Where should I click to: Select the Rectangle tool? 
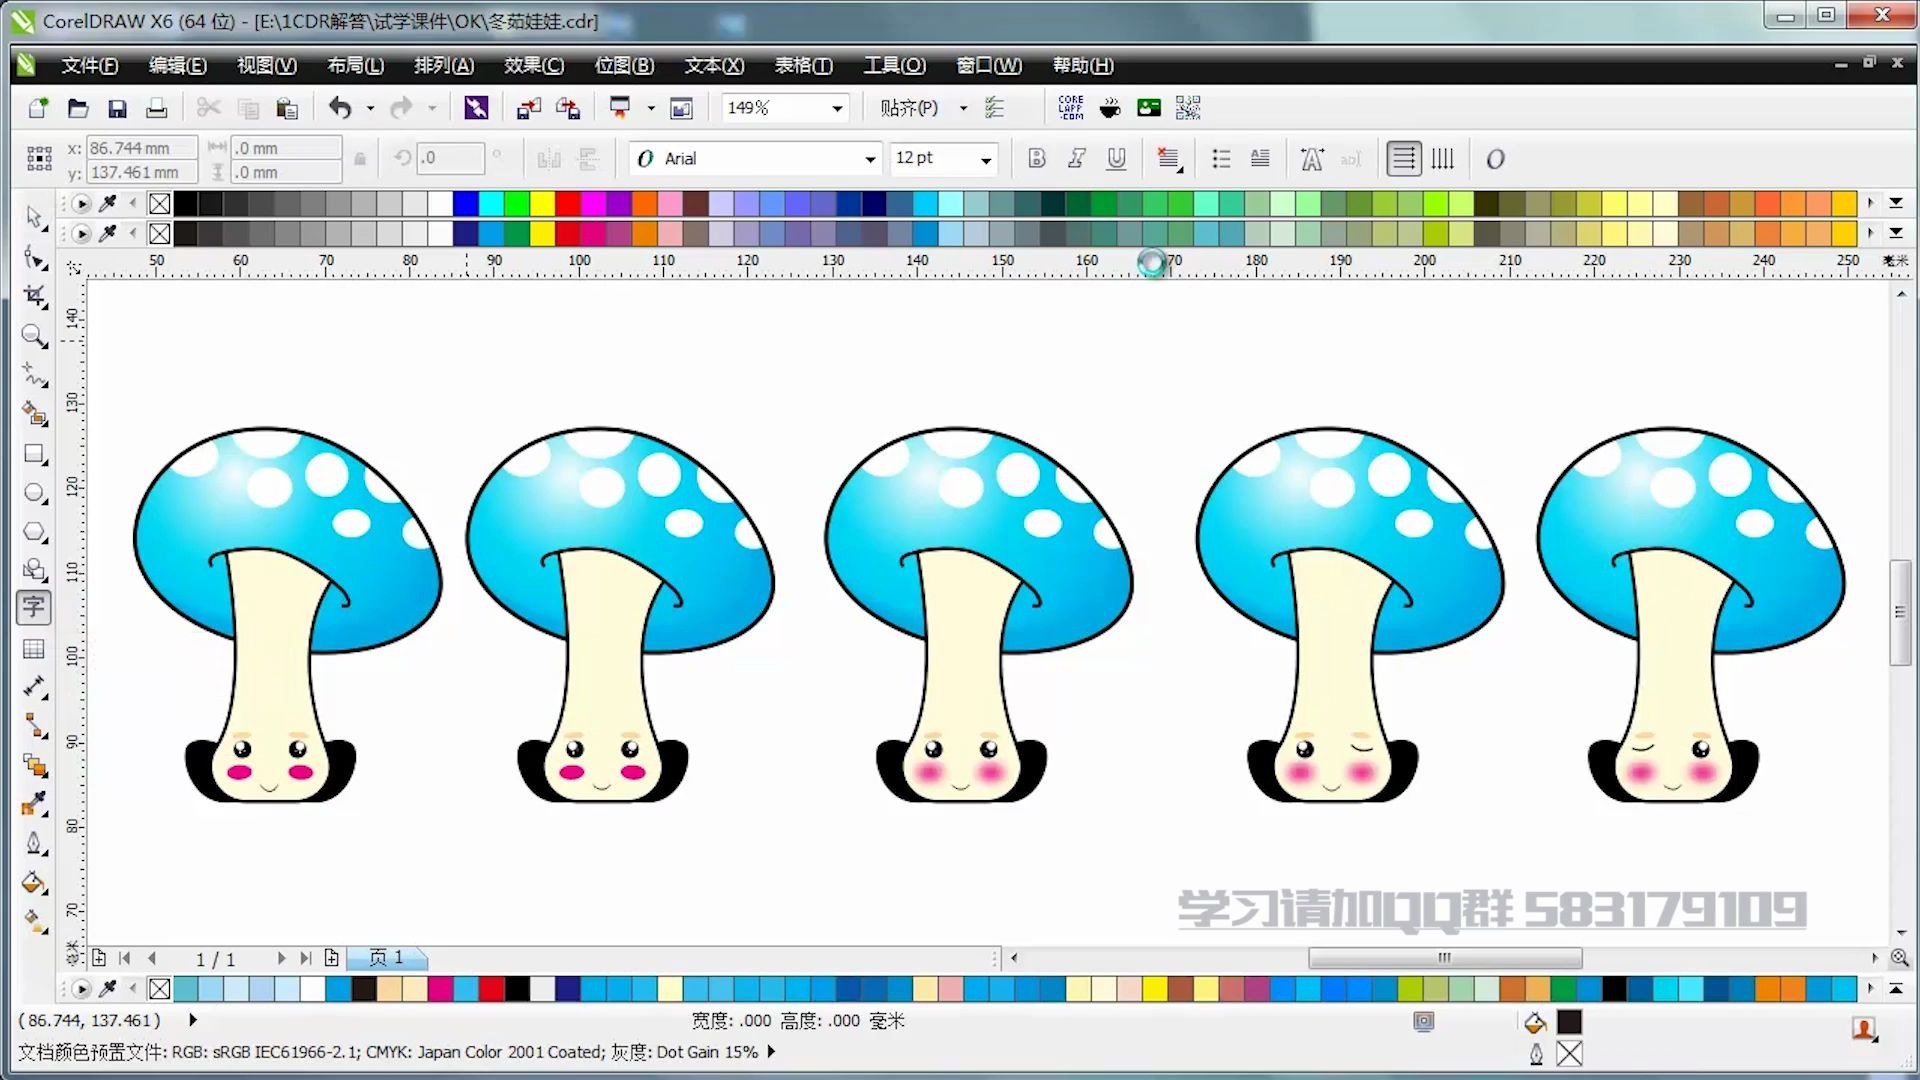[35, 454]
